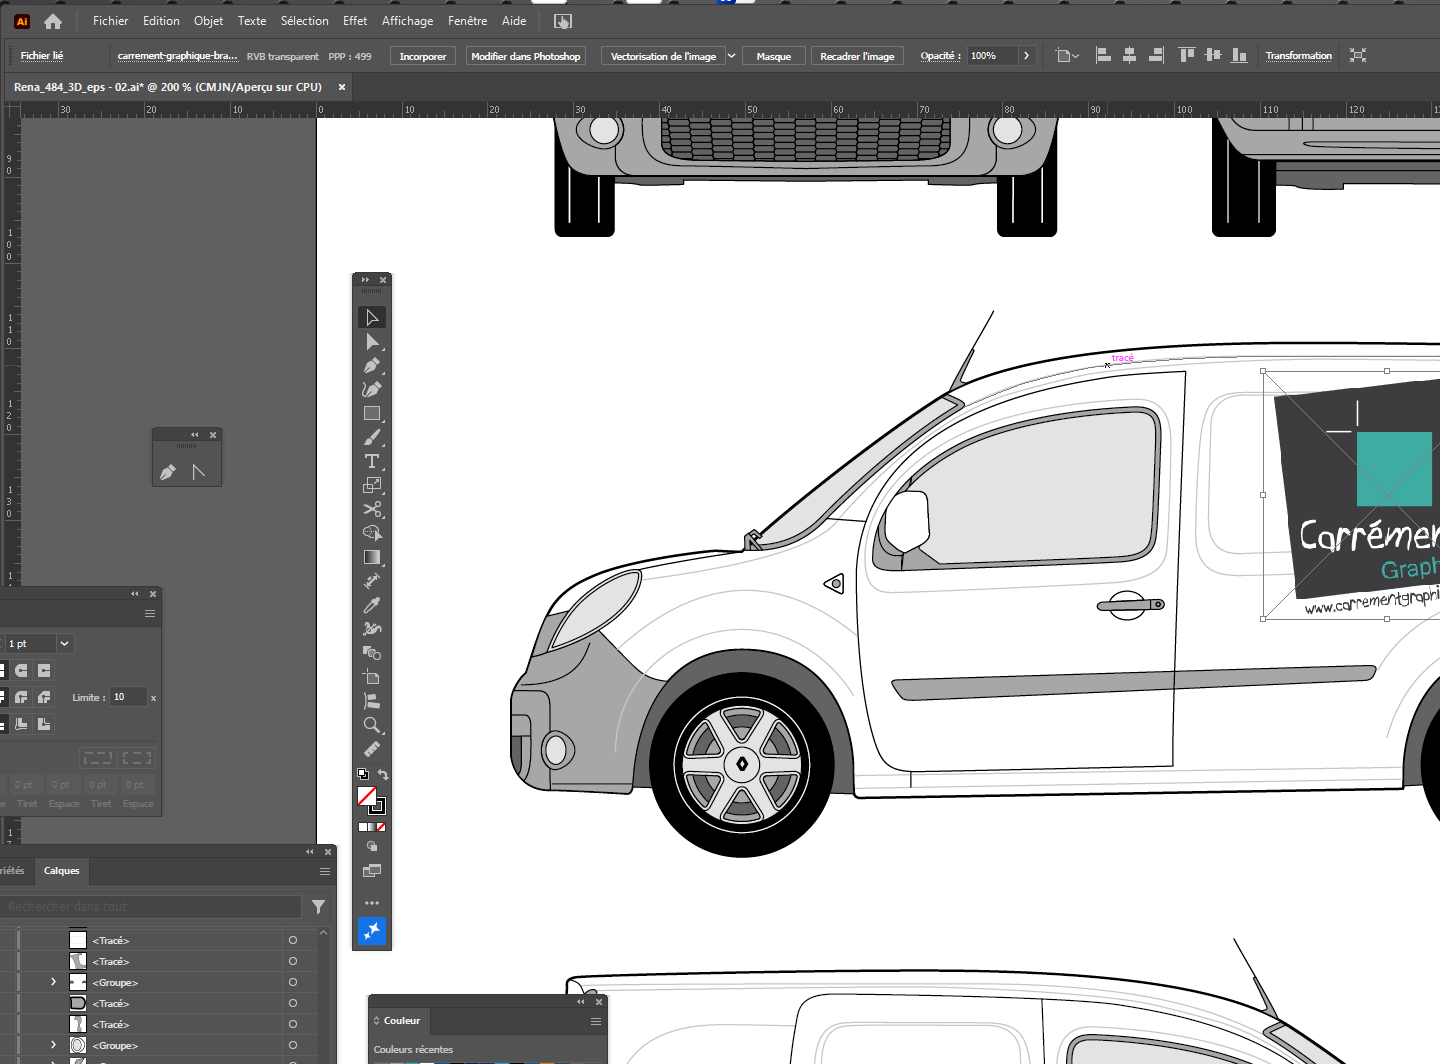
Task: Open the Effet menu
Action: coord(354,21)
